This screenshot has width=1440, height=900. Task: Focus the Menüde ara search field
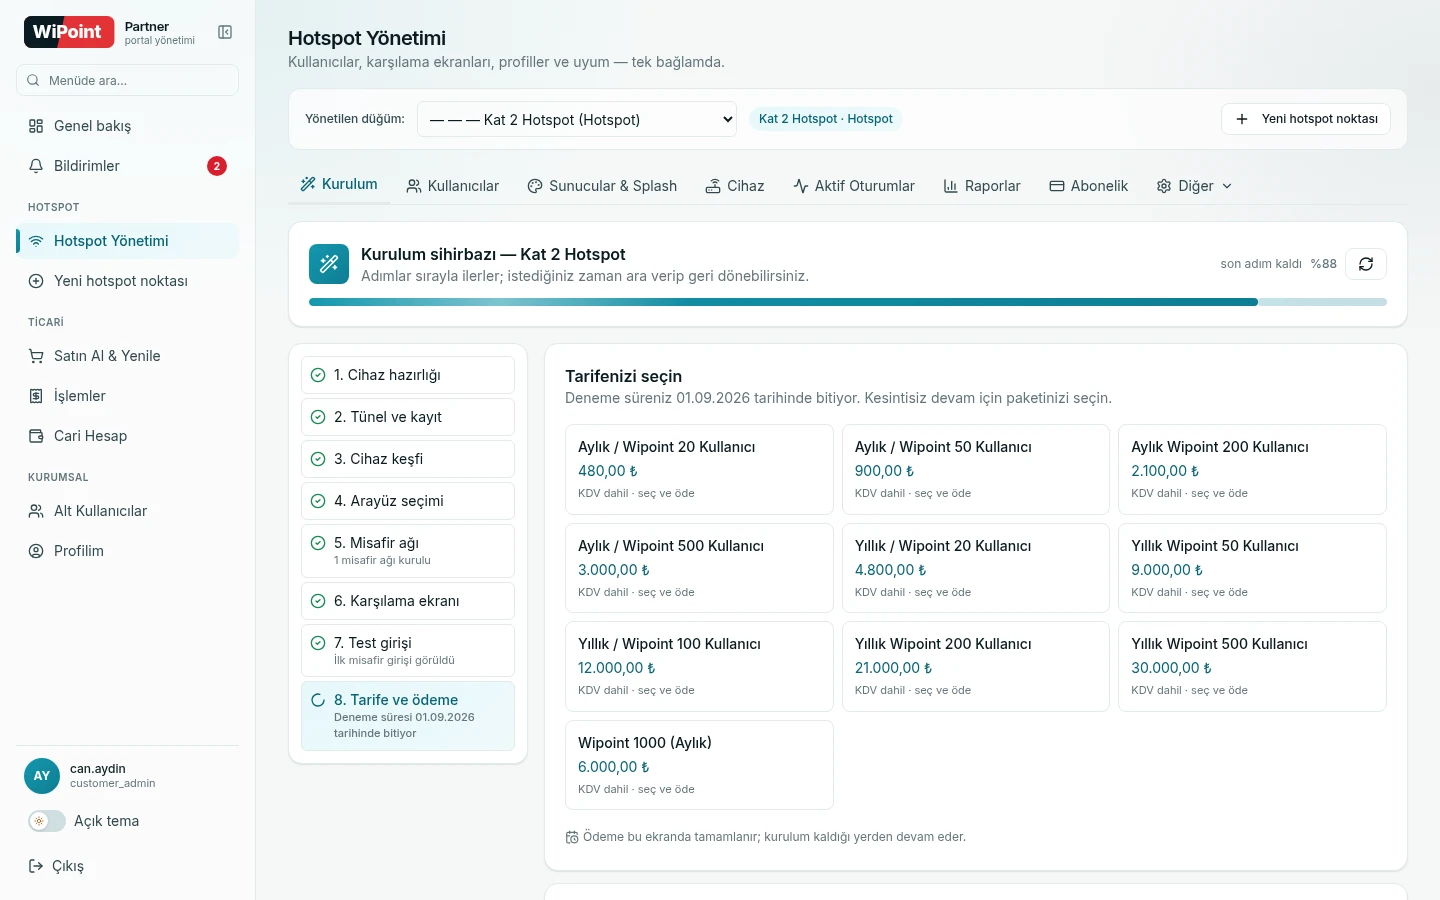tap(127, 80)
